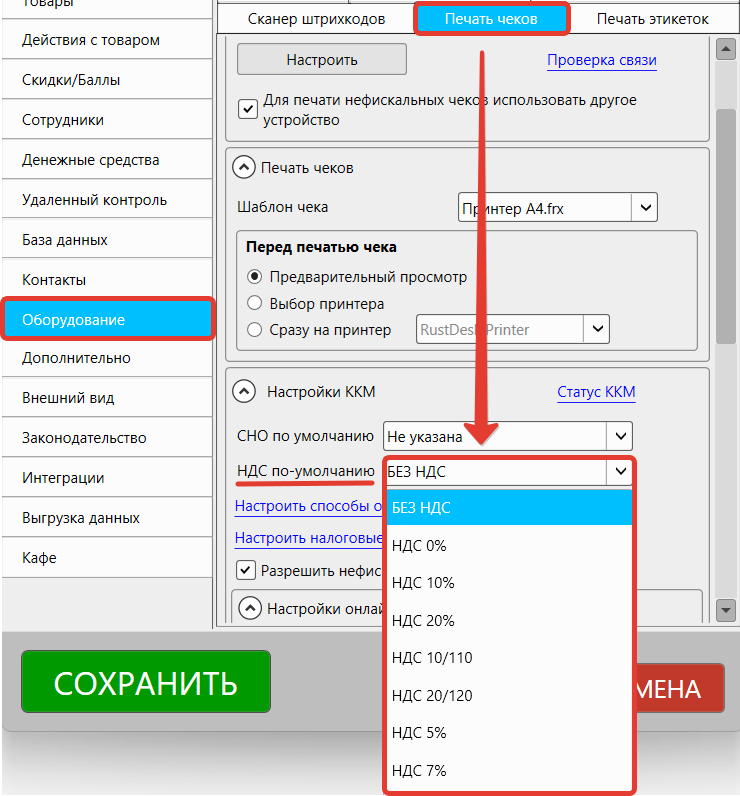Collapse the Печать чеков section chevron

pyautogui.click(x=243, y=168)
